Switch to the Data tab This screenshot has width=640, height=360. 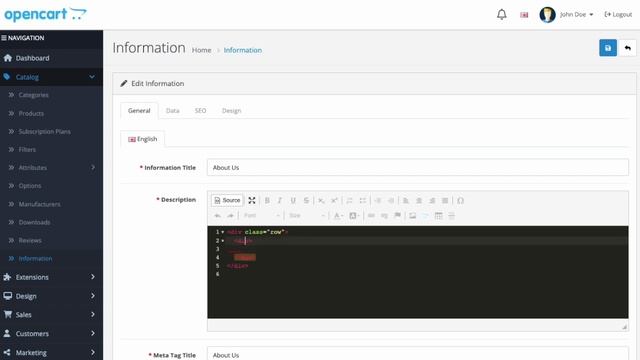[173, 111]
